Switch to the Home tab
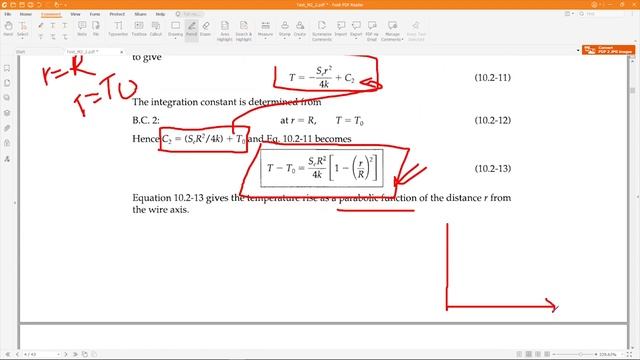The height and width of the screenshot is (360, 640). pyautogui.click(x=26, y=14)
